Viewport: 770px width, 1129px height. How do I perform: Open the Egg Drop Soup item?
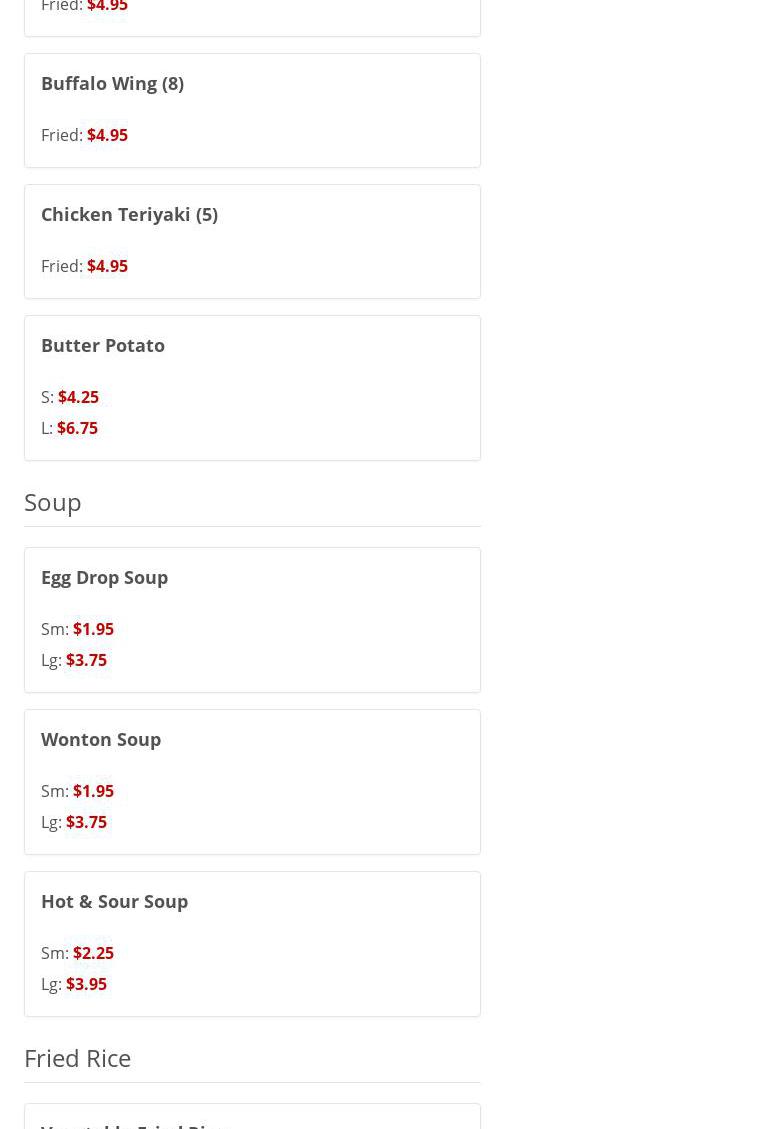(104, 577)
